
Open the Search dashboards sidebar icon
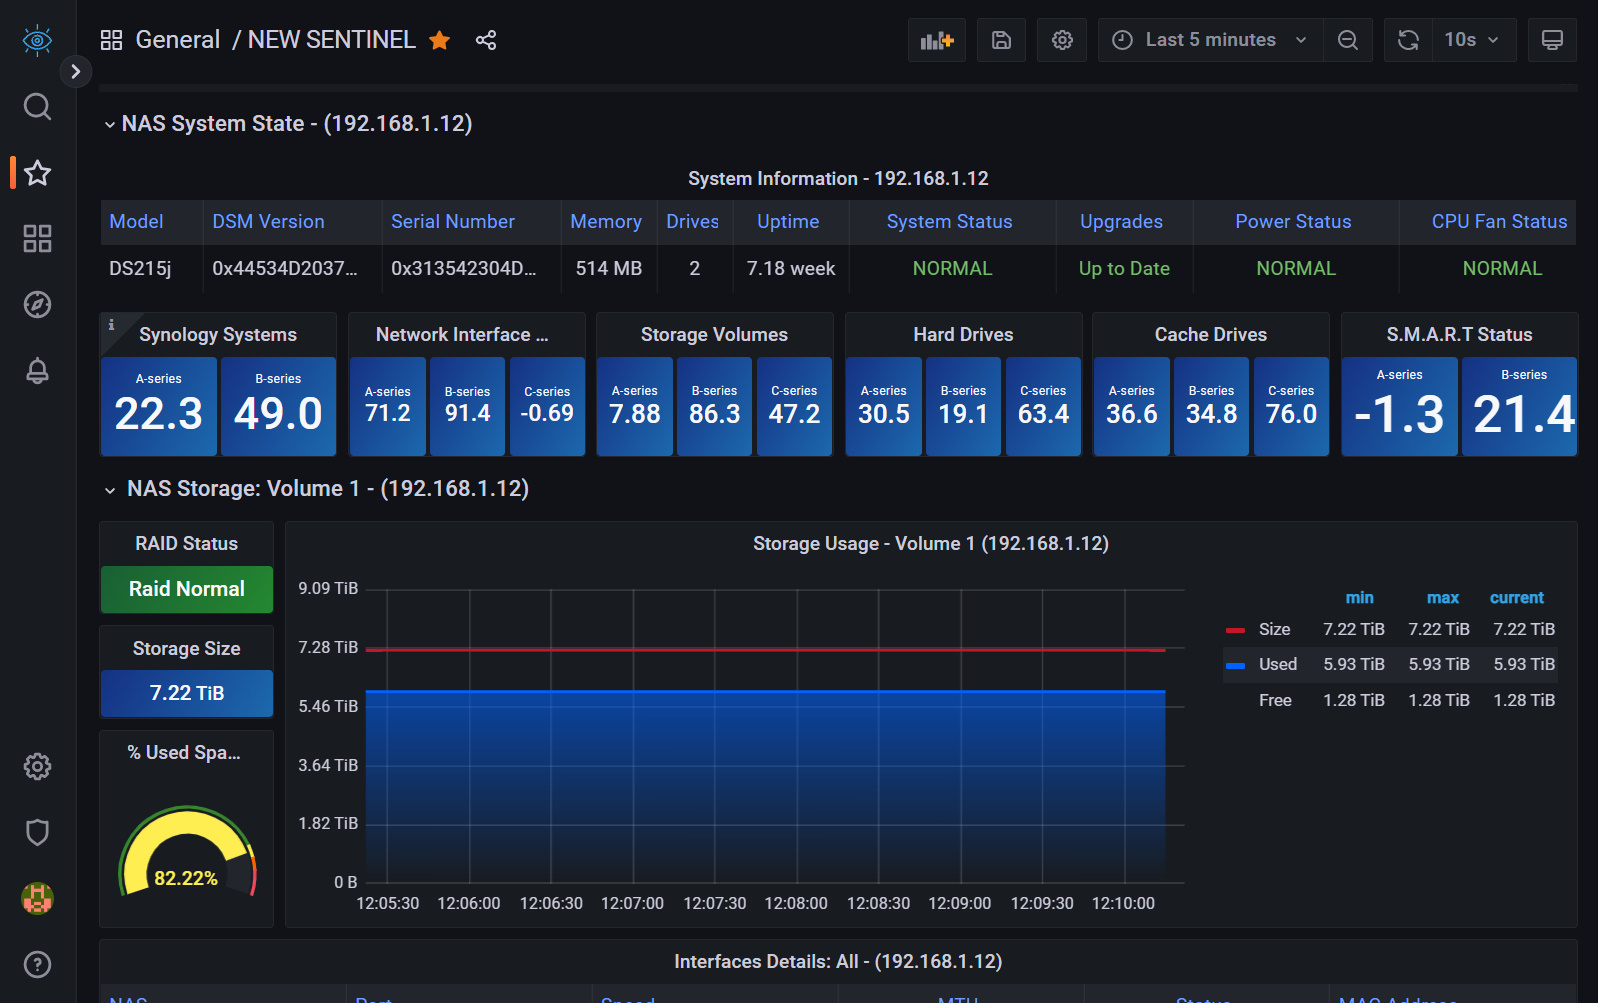pyautogui.click(x=37, y=106)
